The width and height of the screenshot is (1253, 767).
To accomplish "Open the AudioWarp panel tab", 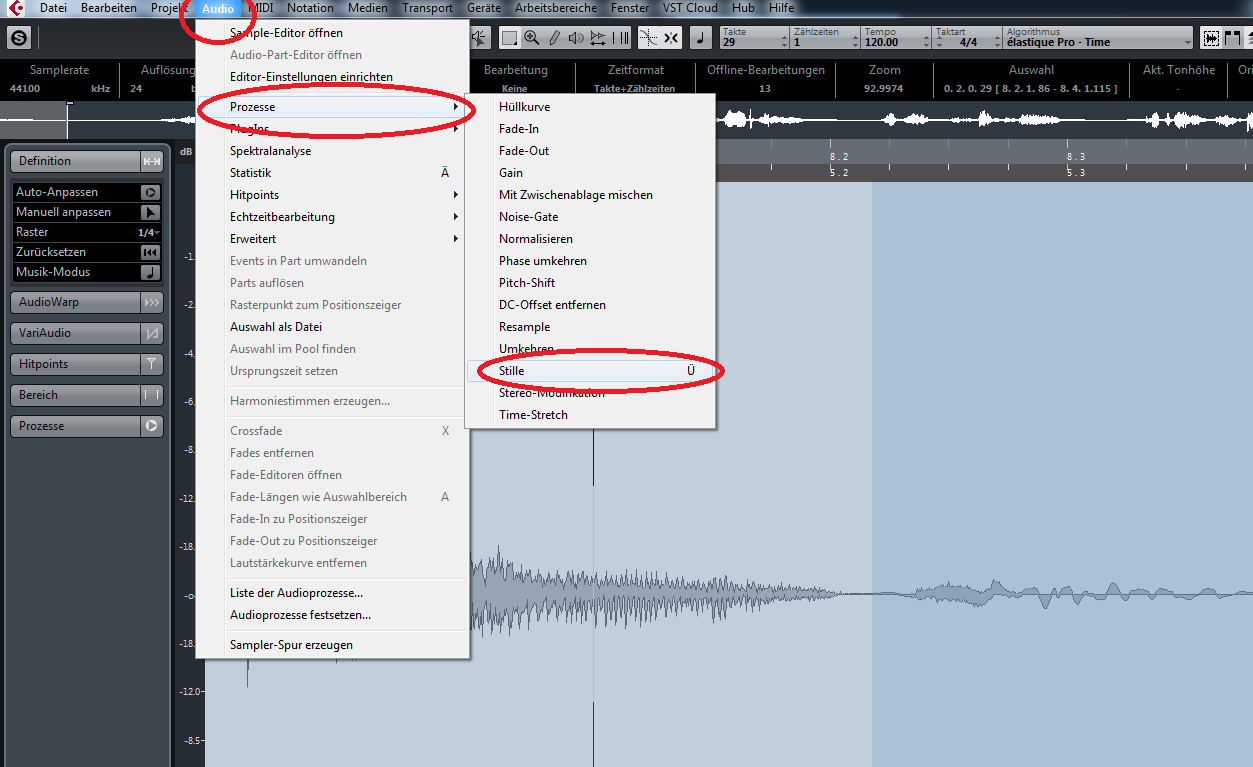I will (x=75, y=302).
